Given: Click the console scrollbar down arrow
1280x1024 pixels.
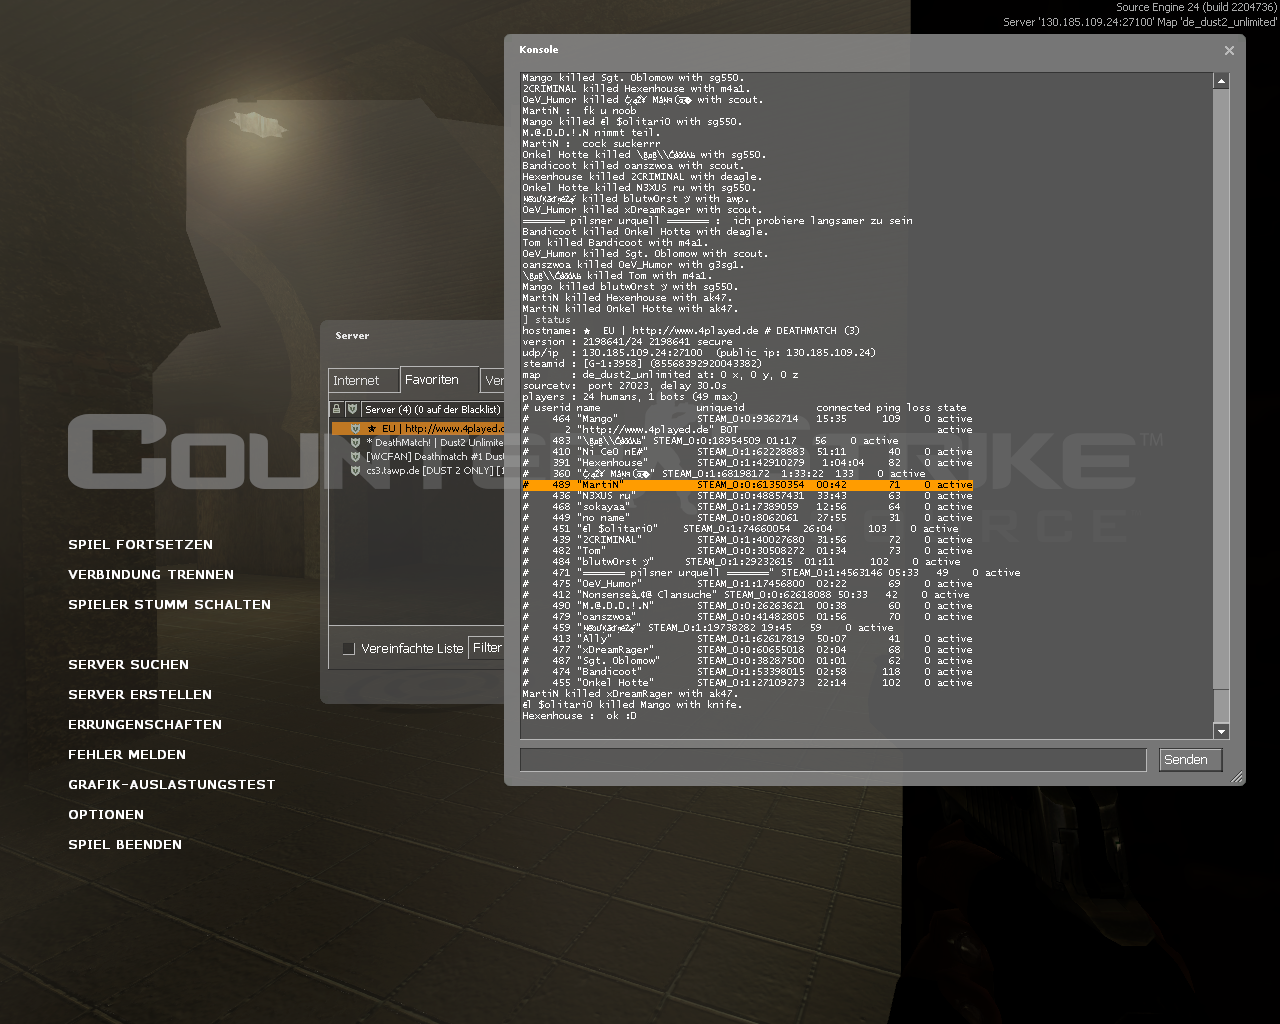Looking at the screenshot, I should pyautogui.click(x=1221, y=732).
